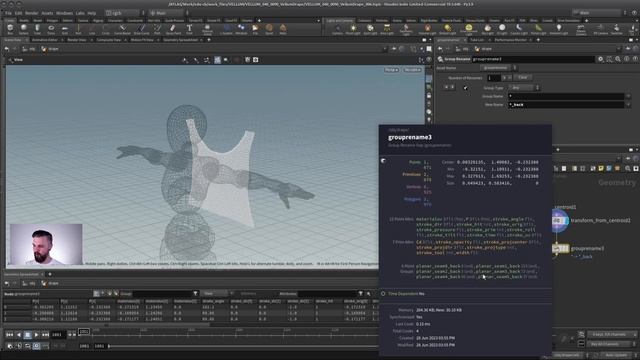Click the Number of Renames field
This screenshot has height=360, width=640.
(493, 78)
